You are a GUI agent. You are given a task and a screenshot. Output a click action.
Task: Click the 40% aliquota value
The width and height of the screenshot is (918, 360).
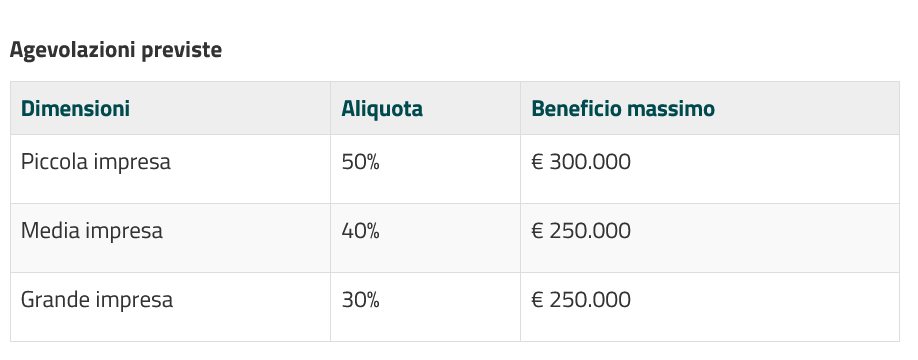361,231
